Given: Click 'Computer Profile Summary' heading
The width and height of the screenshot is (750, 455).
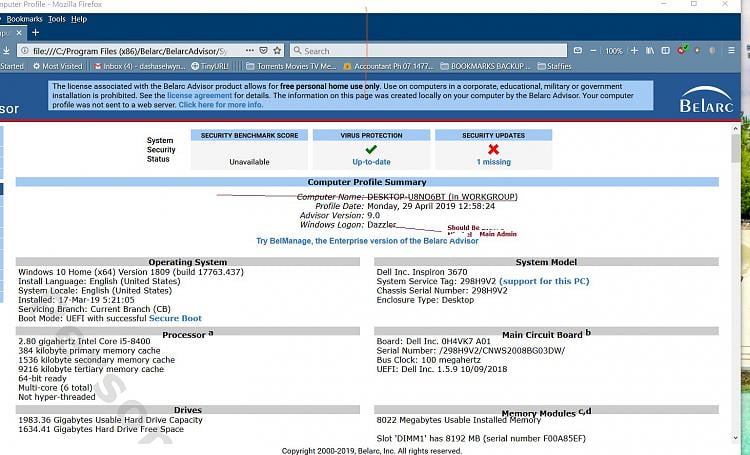Looking at the screenshot, I should pos(367,182).
